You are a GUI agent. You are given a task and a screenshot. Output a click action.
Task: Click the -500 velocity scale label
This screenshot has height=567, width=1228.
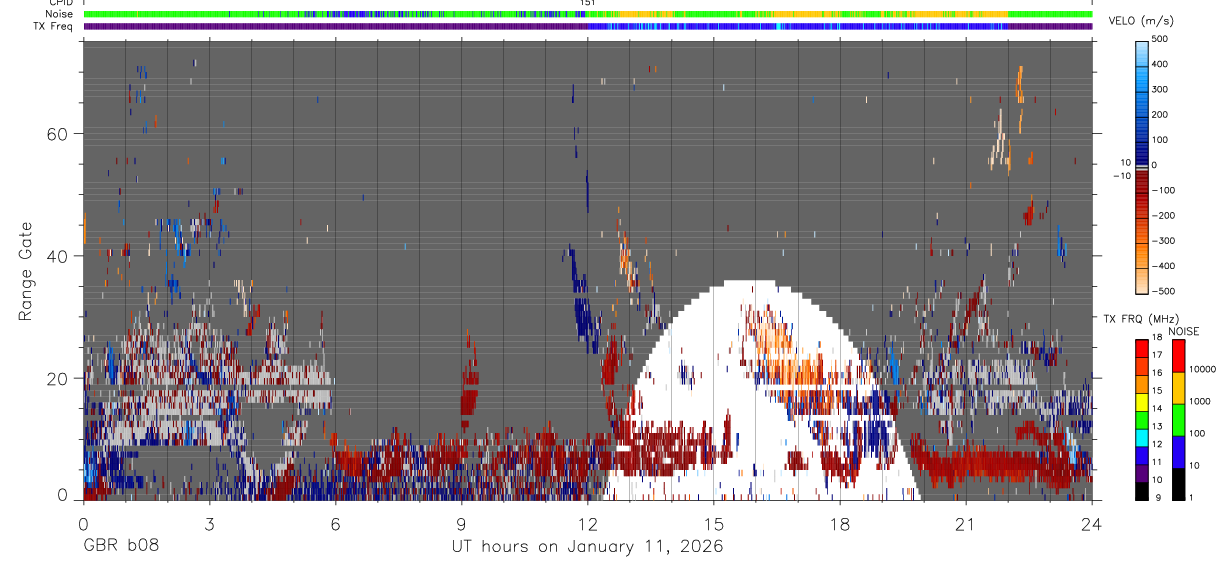click(1162, 291)
